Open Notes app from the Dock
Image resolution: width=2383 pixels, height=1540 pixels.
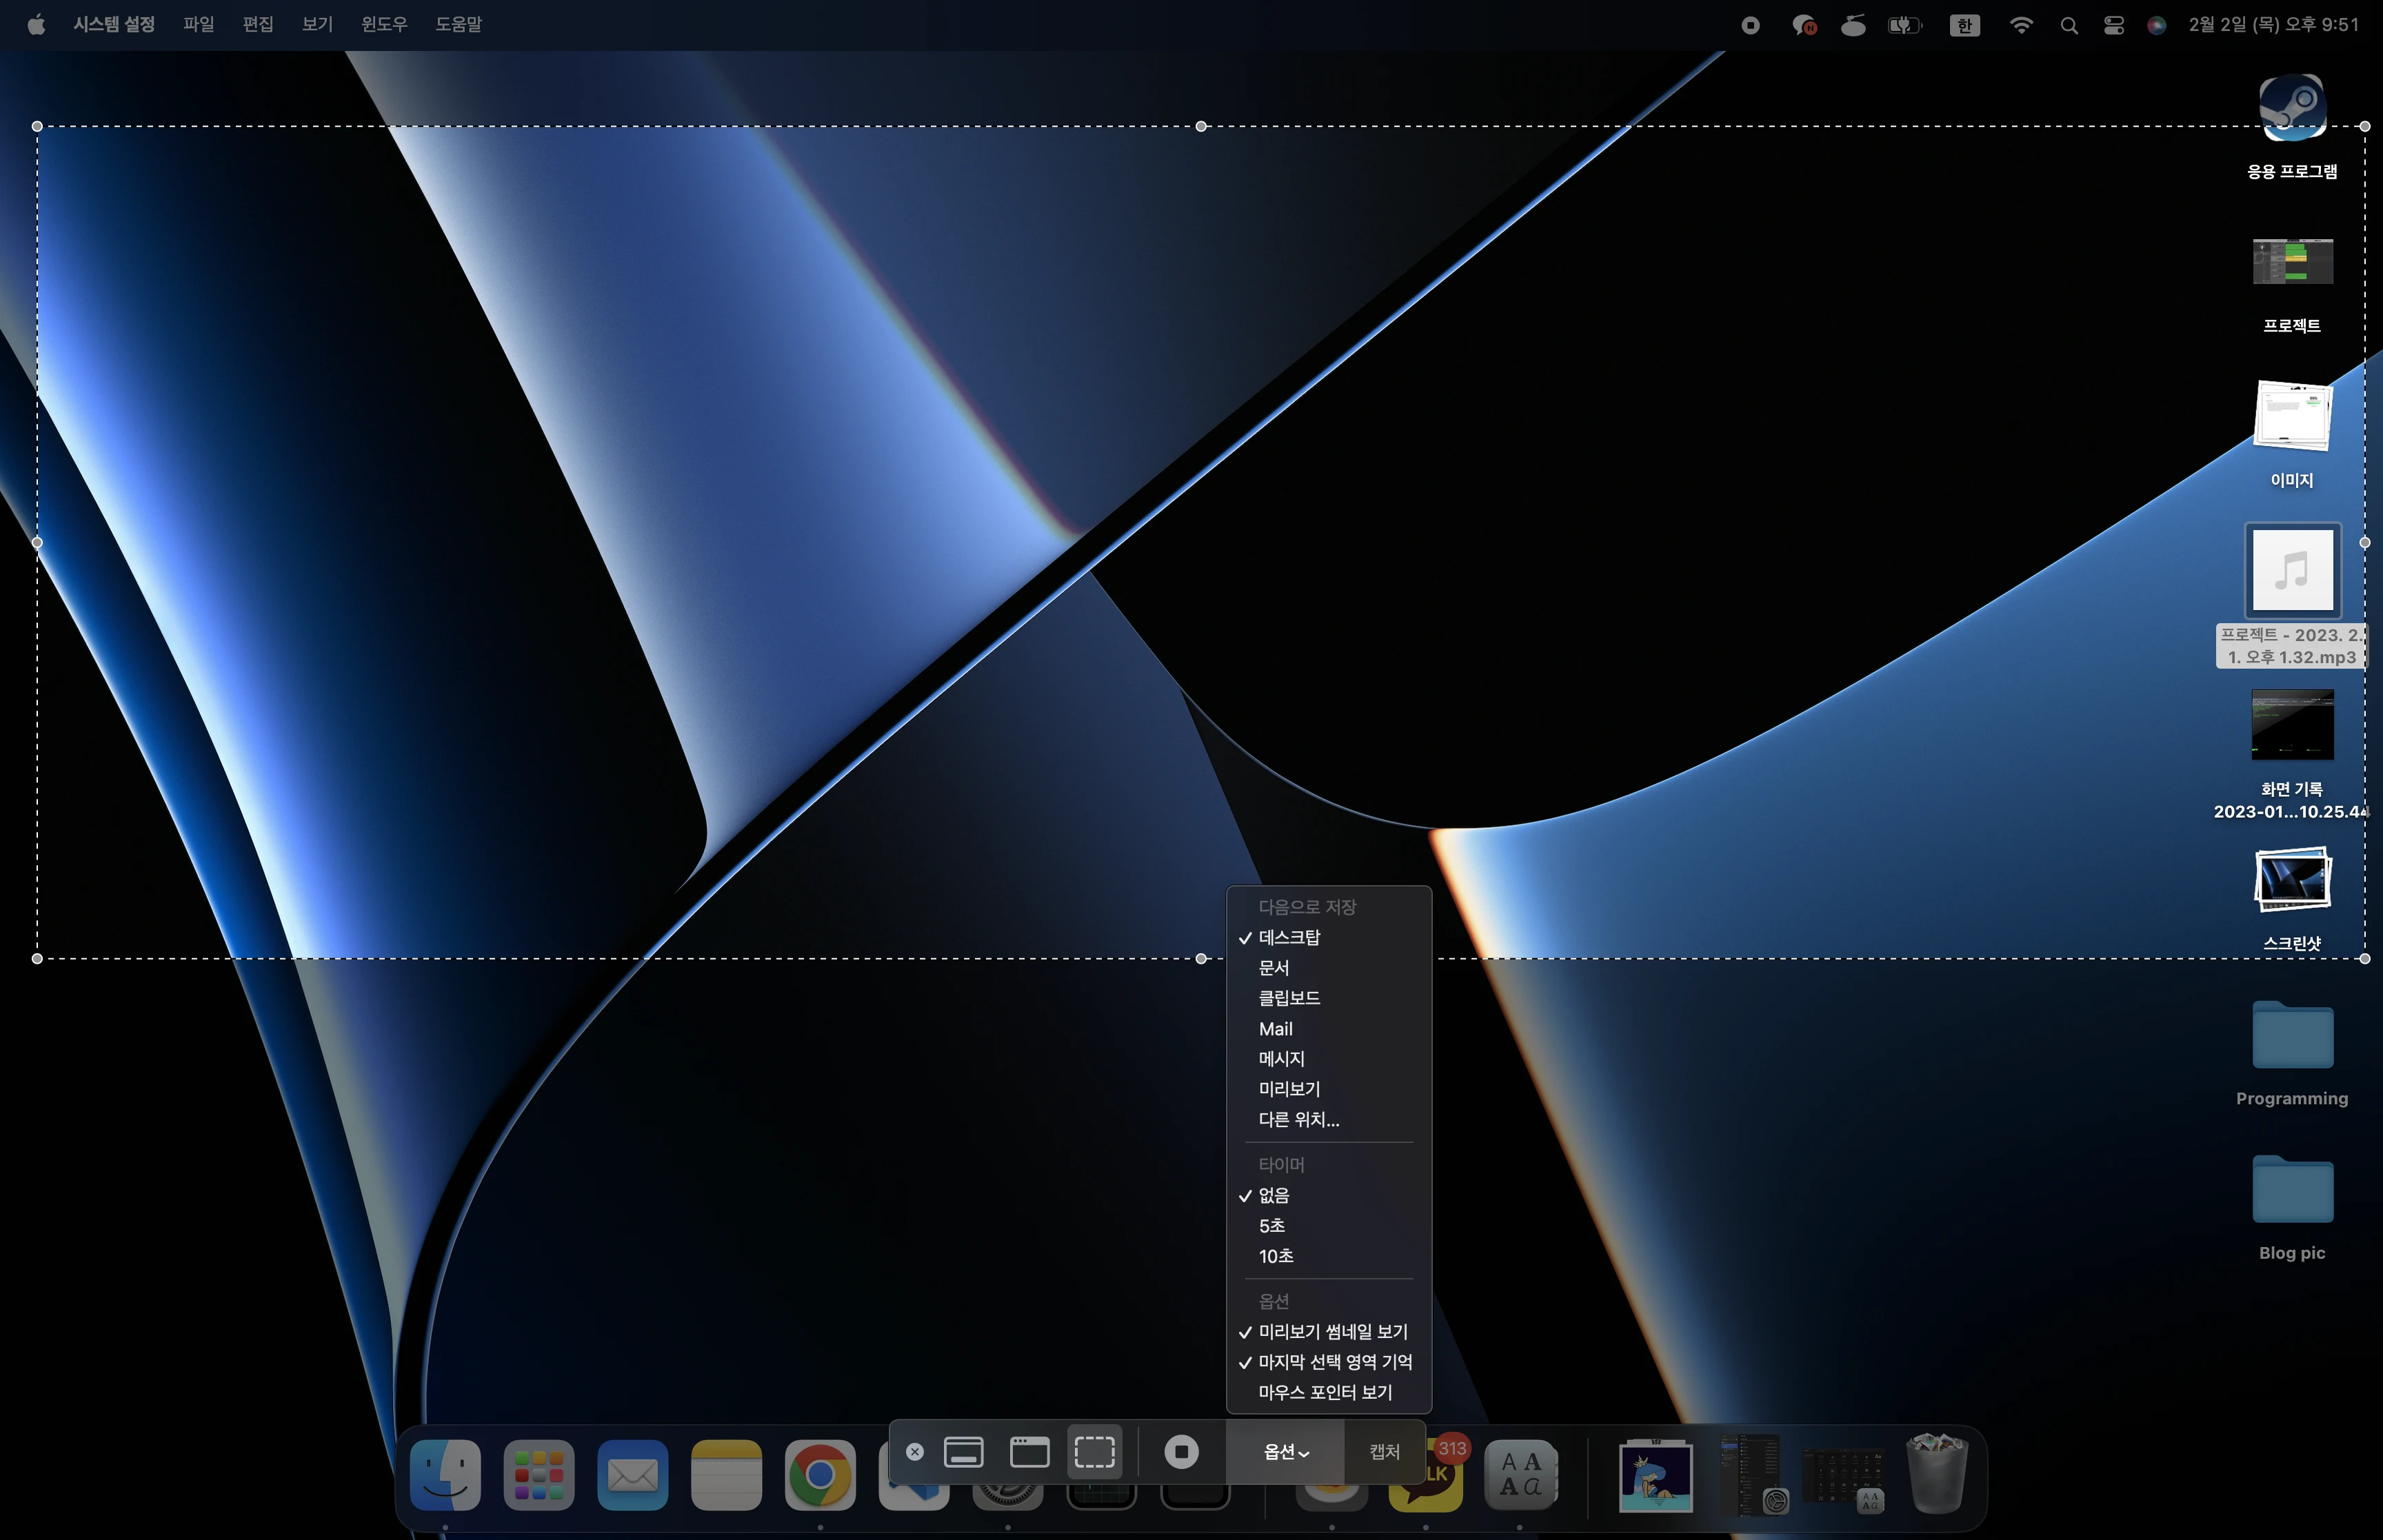726,1474
